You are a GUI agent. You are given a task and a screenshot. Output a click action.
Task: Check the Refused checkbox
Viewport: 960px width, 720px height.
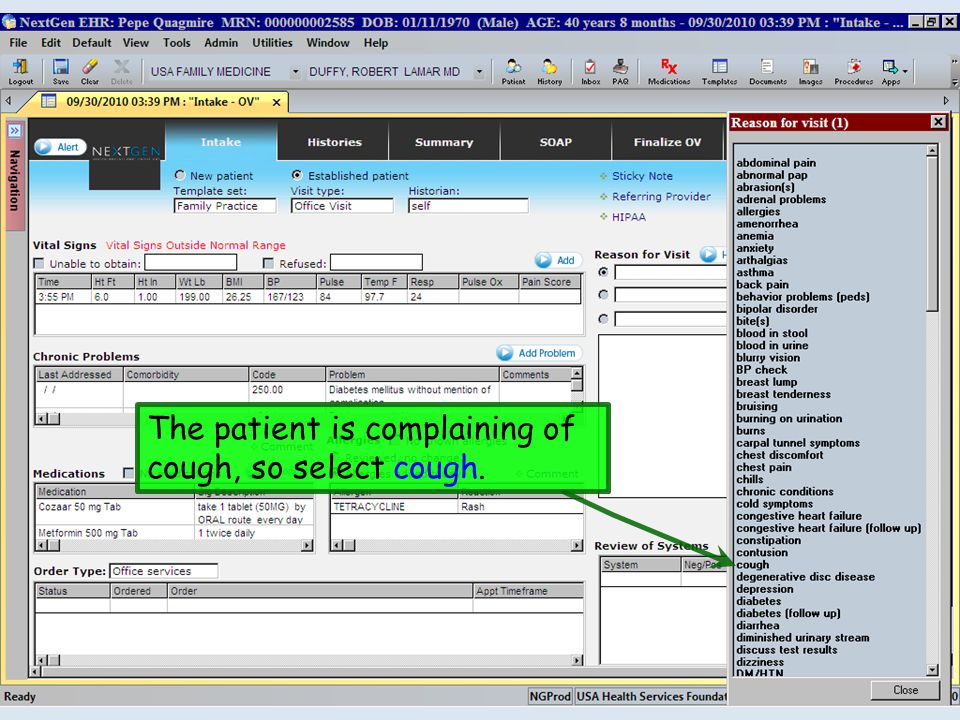pyautogui.click(x=268, y=263)
